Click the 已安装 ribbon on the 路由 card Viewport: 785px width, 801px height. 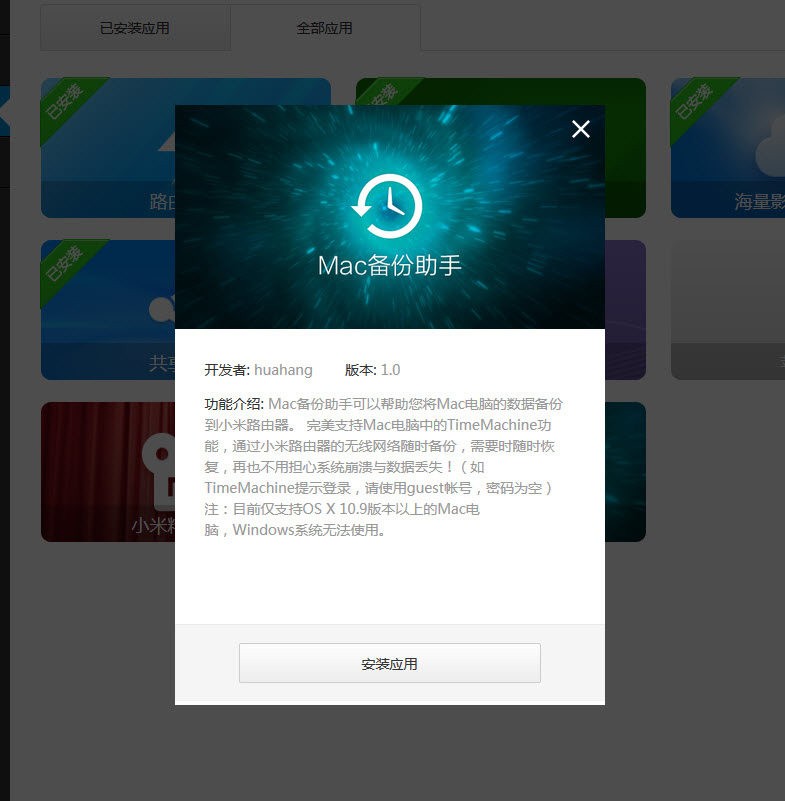click(x=65, y=102)
